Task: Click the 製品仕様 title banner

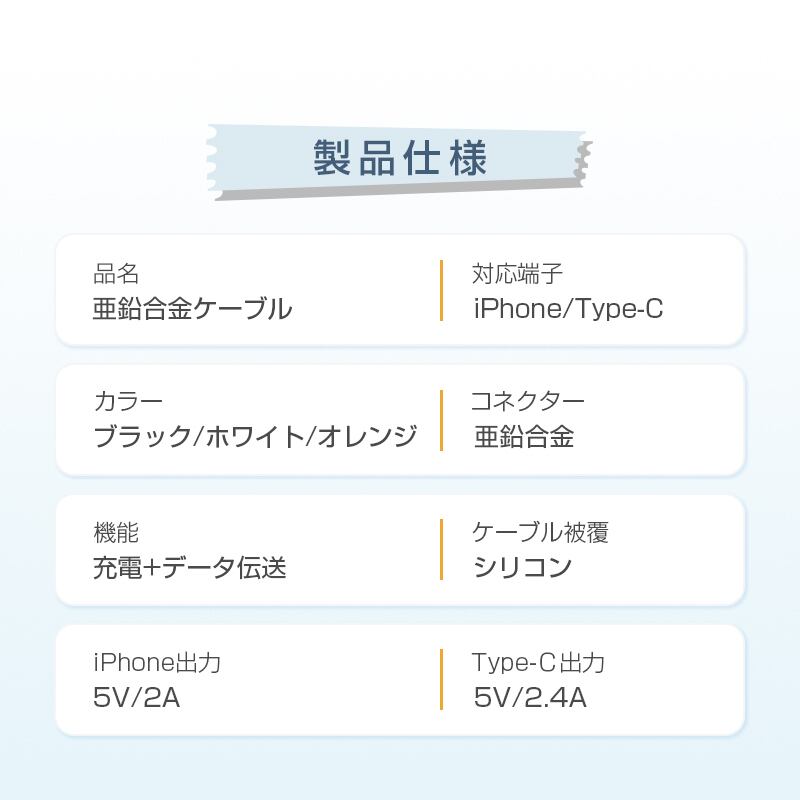Action: [x=399, y=161]
